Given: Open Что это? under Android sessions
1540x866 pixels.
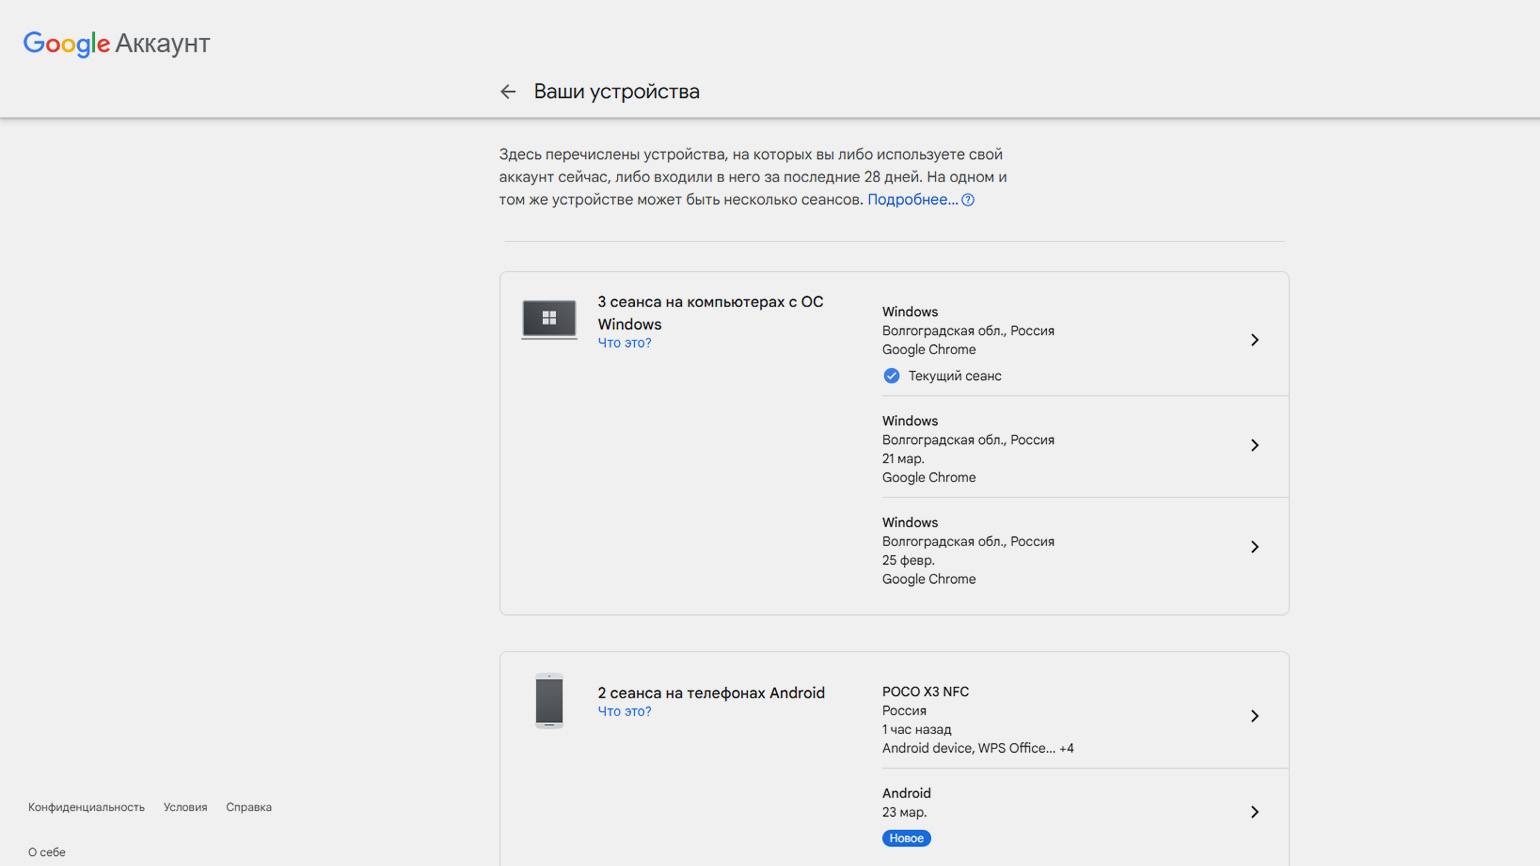Looking at the screenshot, I should (624, 712).
